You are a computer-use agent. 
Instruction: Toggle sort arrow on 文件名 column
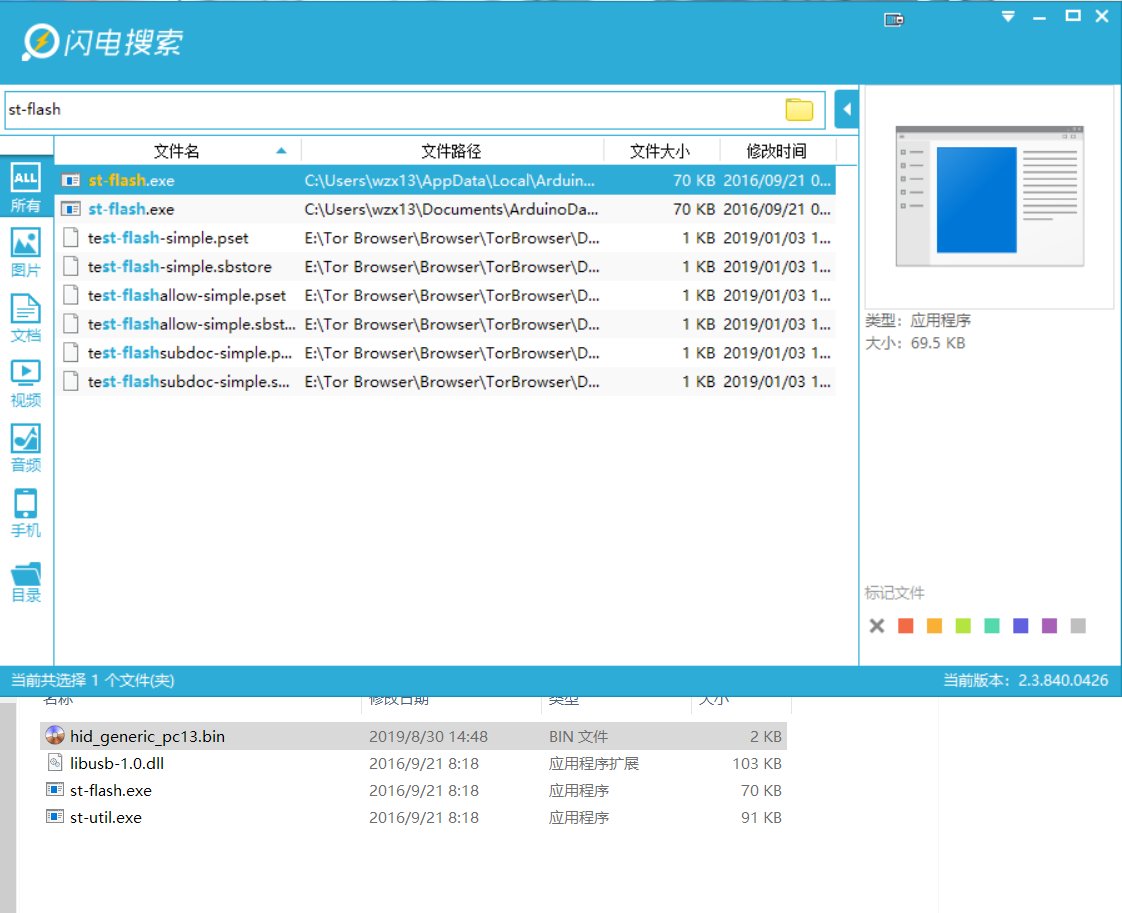click(x=282, y=150)
